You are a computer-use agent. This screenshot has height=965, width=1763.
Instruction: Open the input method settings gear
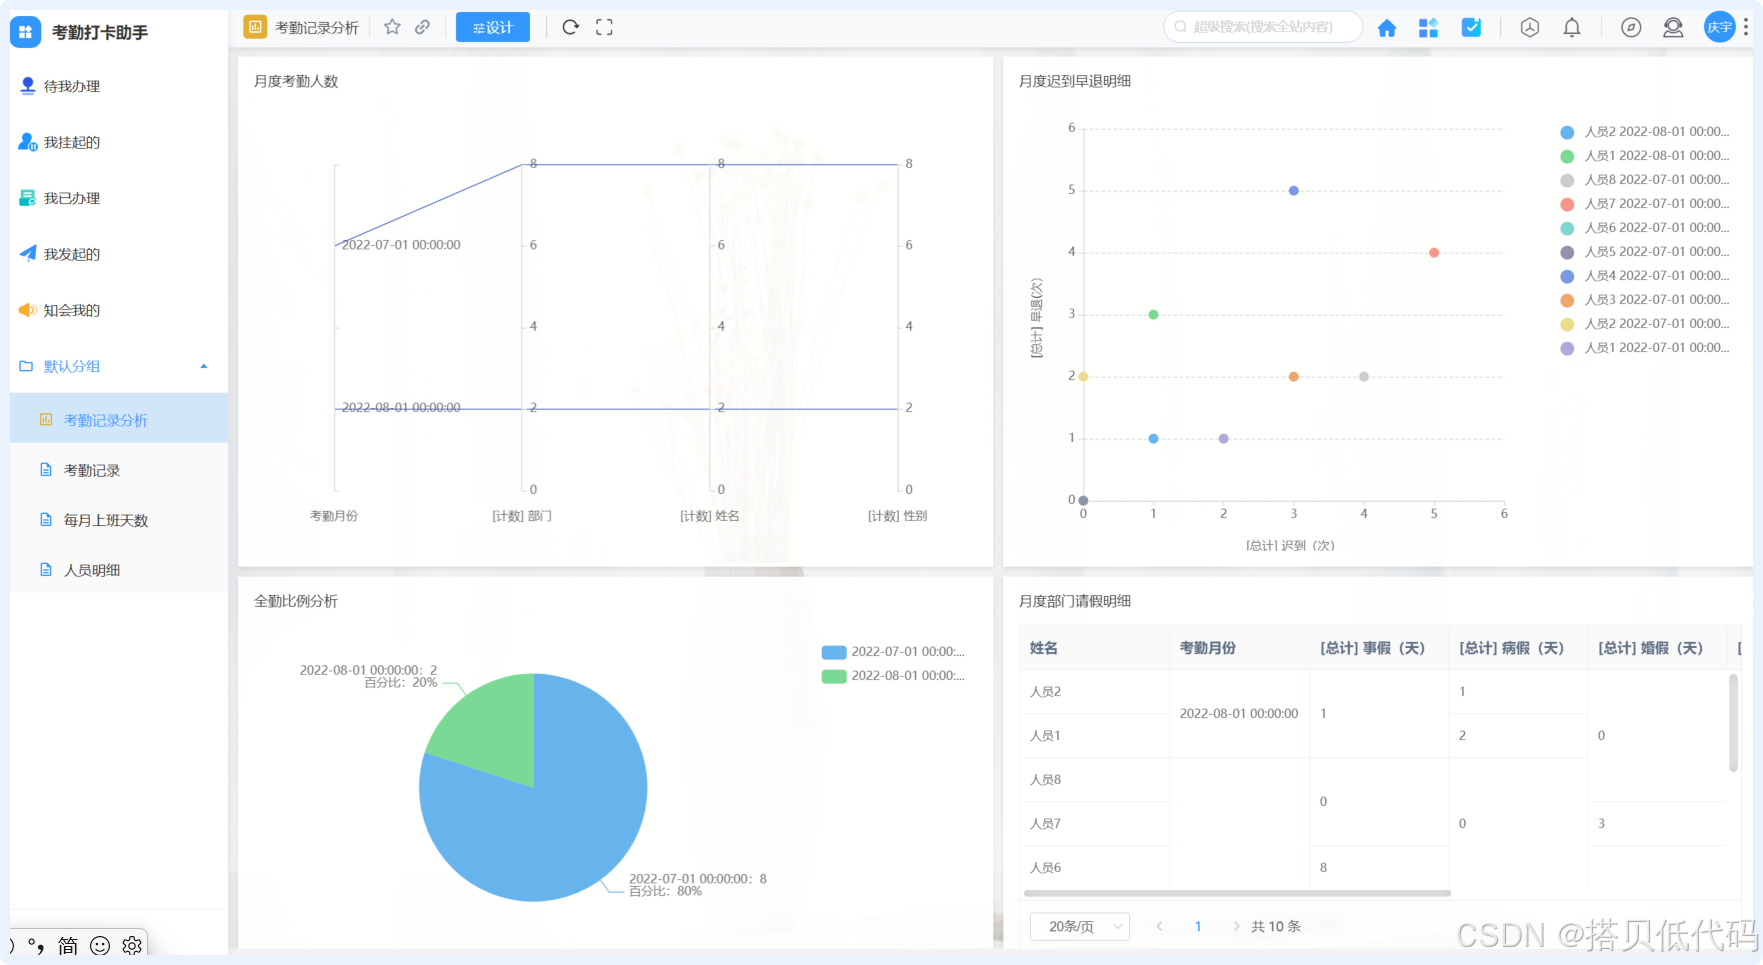pyautogui.click(x=132, y=945)
